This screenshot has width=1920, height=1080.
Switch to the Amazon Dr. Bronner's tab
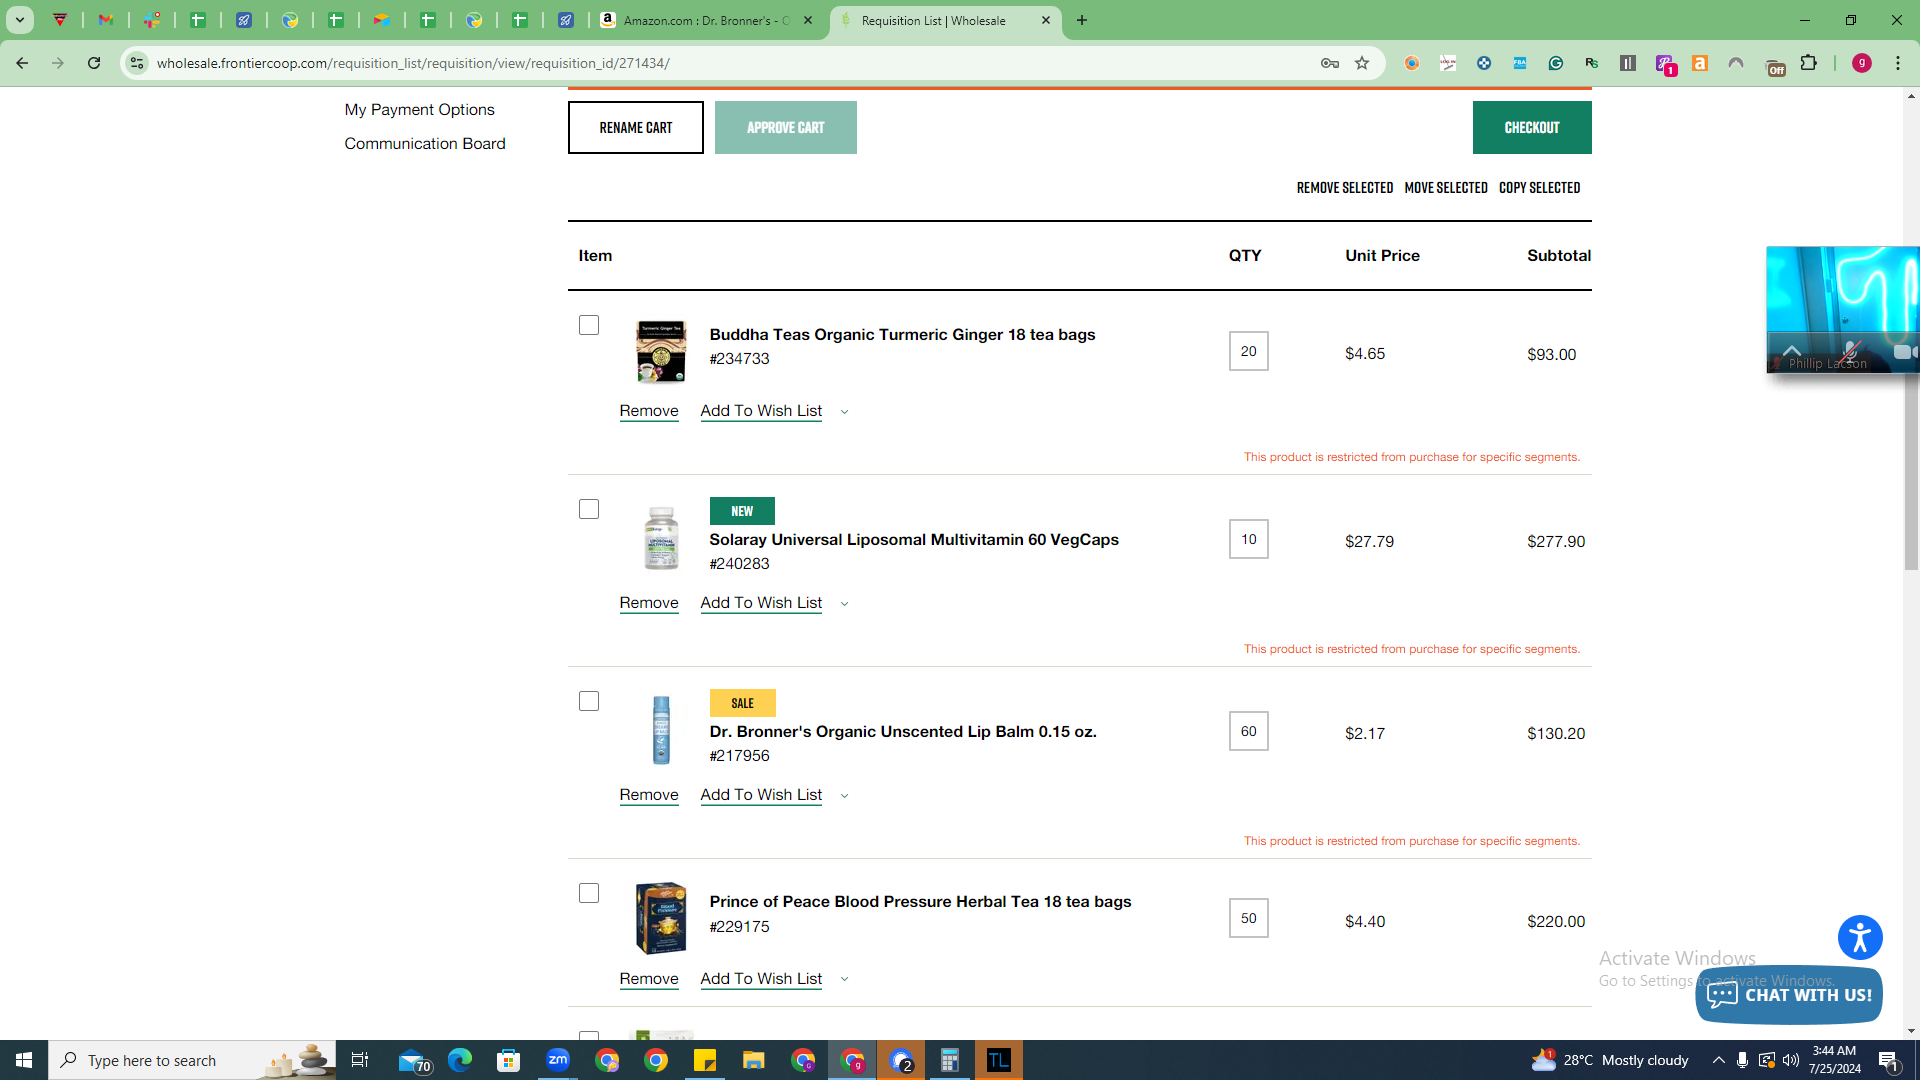708,20
